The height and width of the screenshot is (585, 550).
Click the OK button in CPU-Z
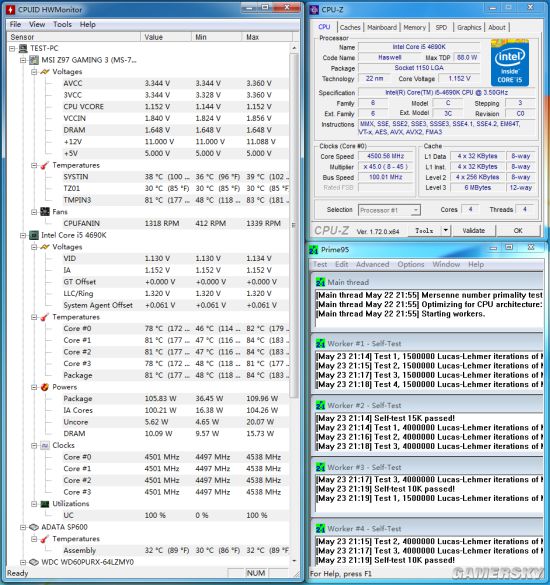518,230
